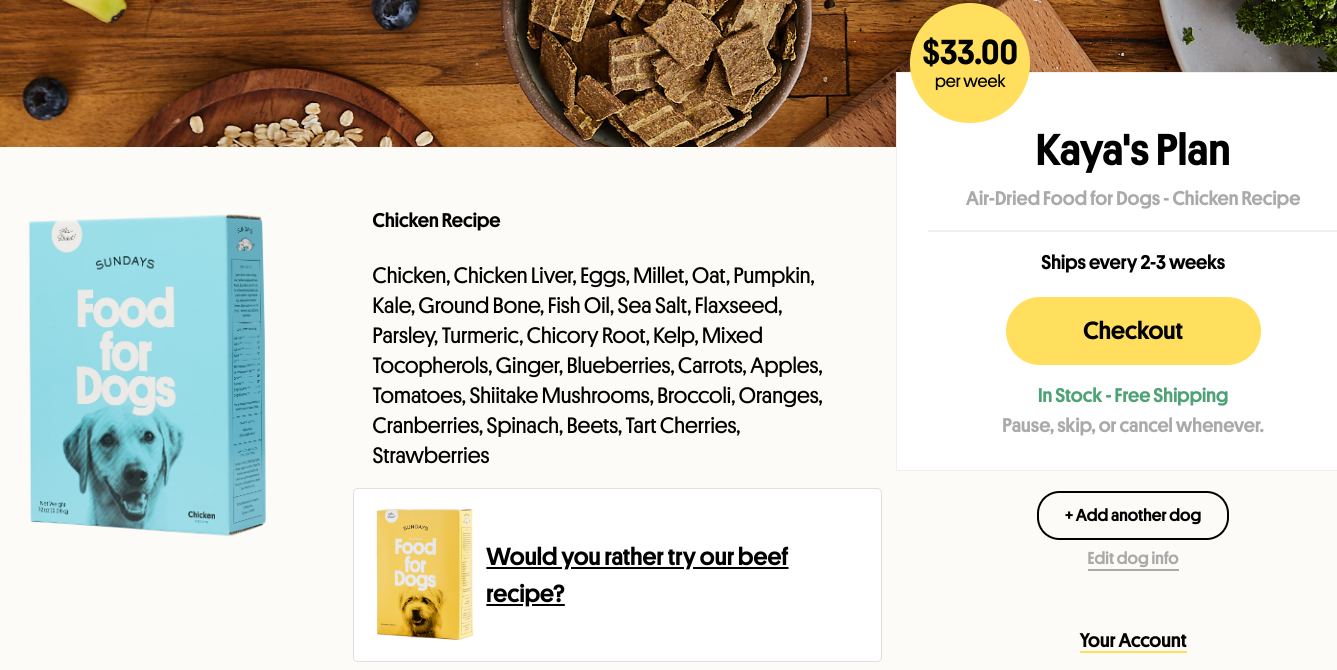Image resolution: width=1337 pixels, height=670 pixels.
Task: Select the yellow beef recipe box thumbnail
Action: coord(423,573)
